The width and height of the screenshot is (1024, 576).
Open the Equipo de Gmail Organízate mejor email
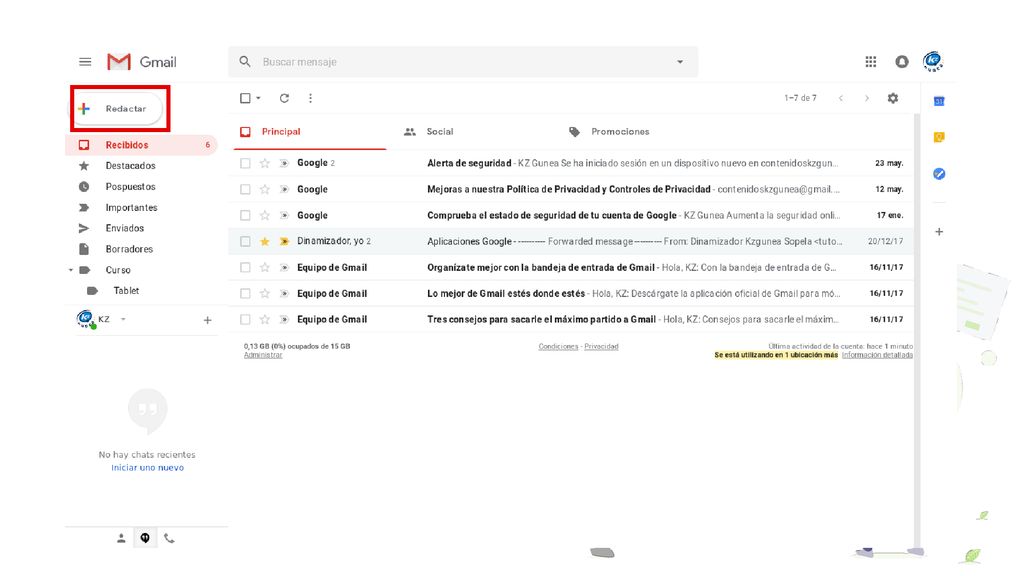click(x=573, y=267)
